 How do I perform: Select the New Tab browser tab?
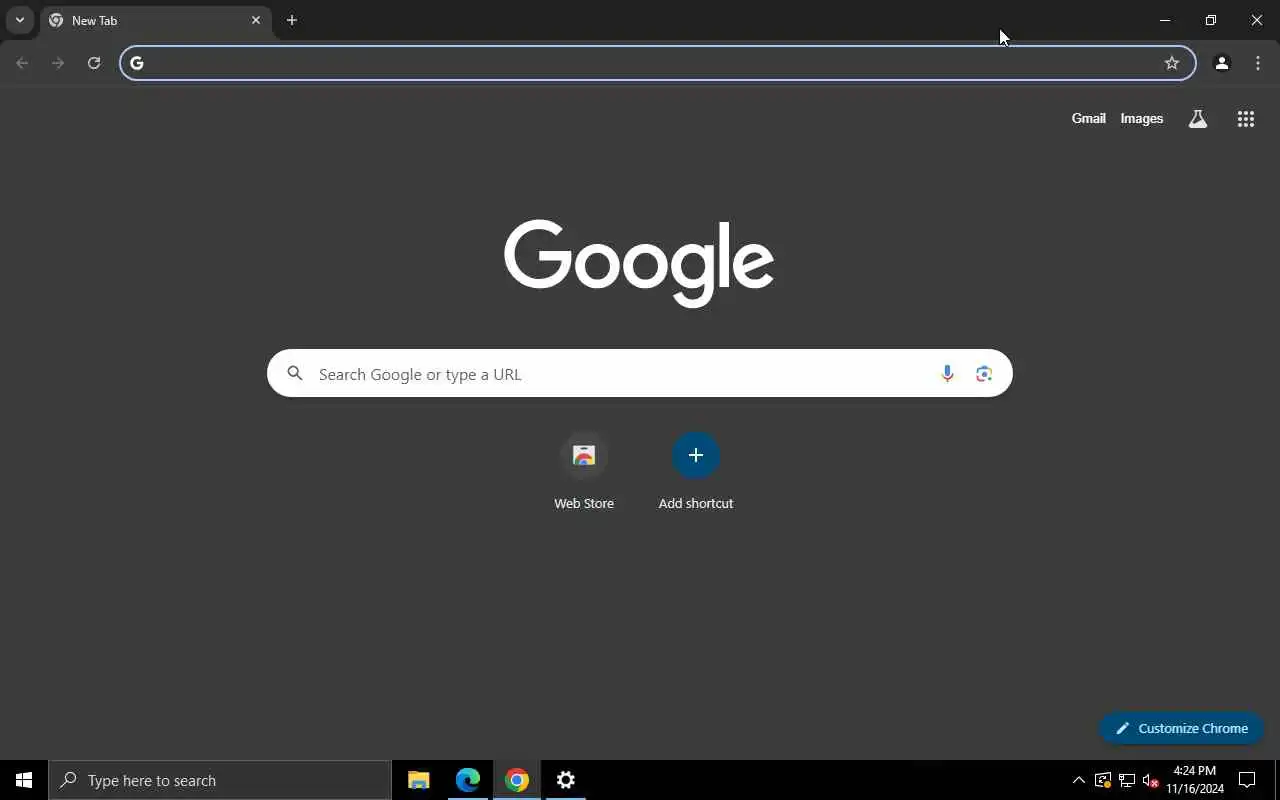(156, 20)
